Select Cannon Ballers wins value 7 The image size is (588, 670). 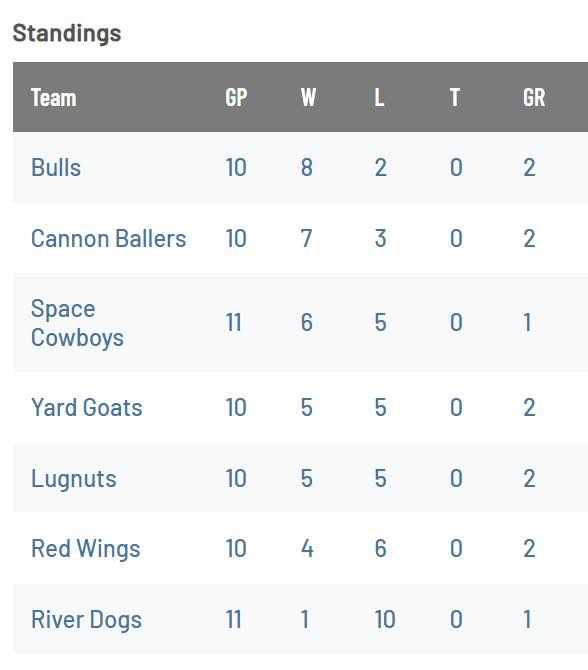[x=306, y=238]
